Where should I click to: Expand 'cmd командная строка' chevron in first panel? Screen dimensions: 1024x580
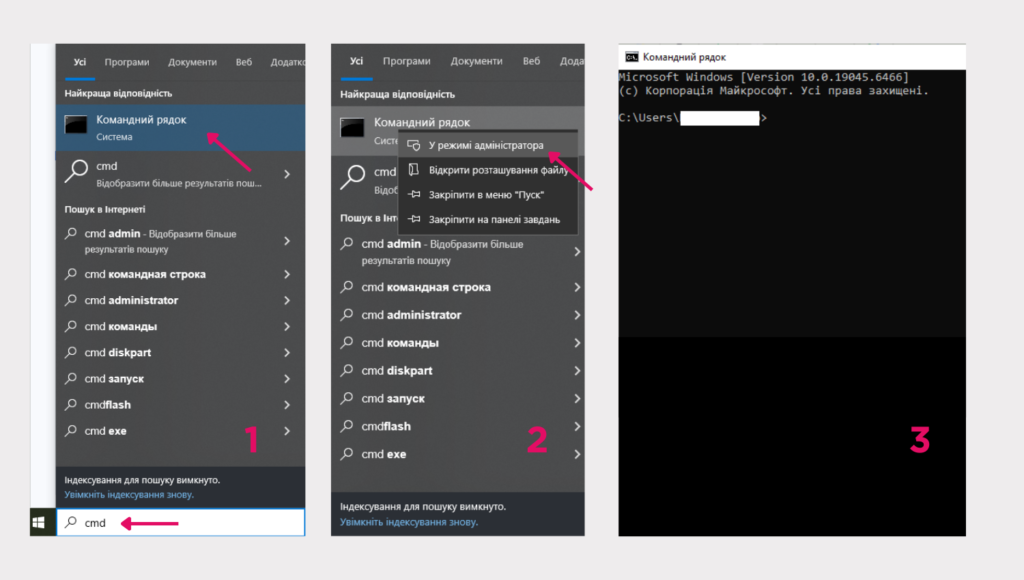287,274
